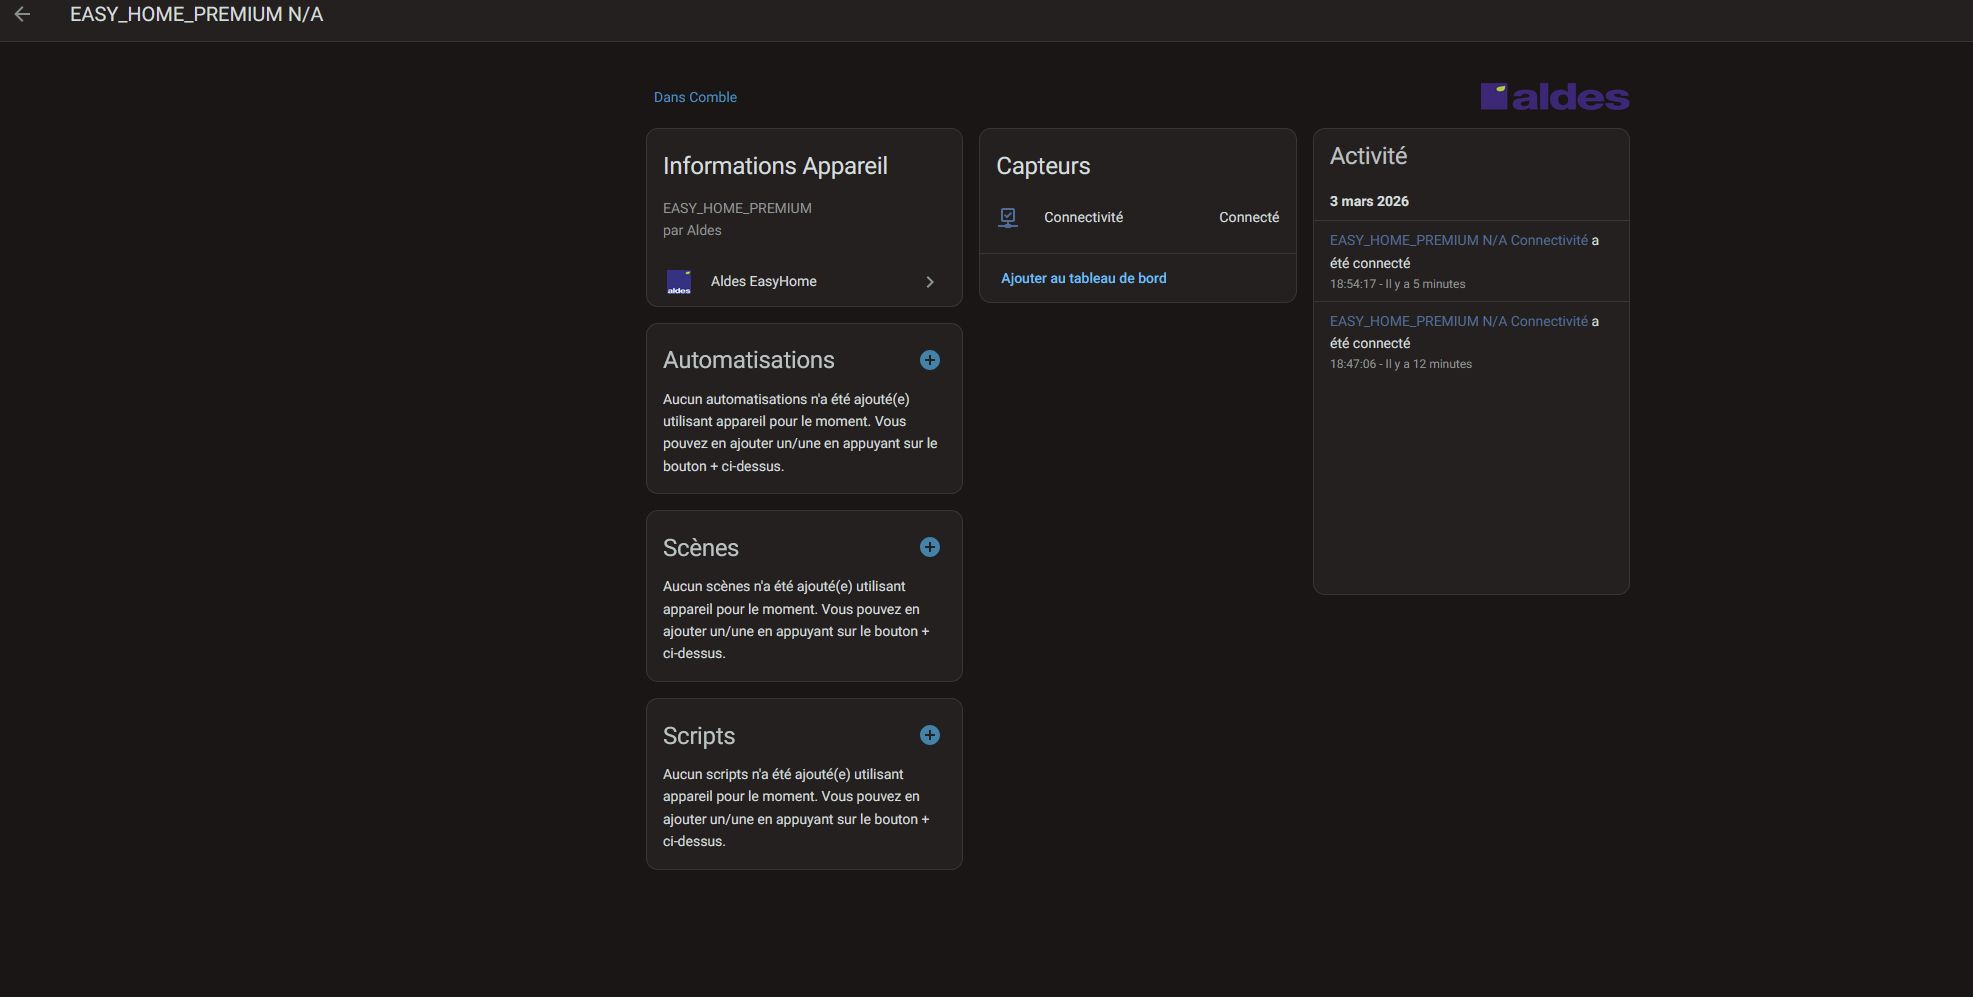Open the Aldes EasyHome chevron arrow
The width and height of the screenshot is (1973, 997).
[930, 282]
